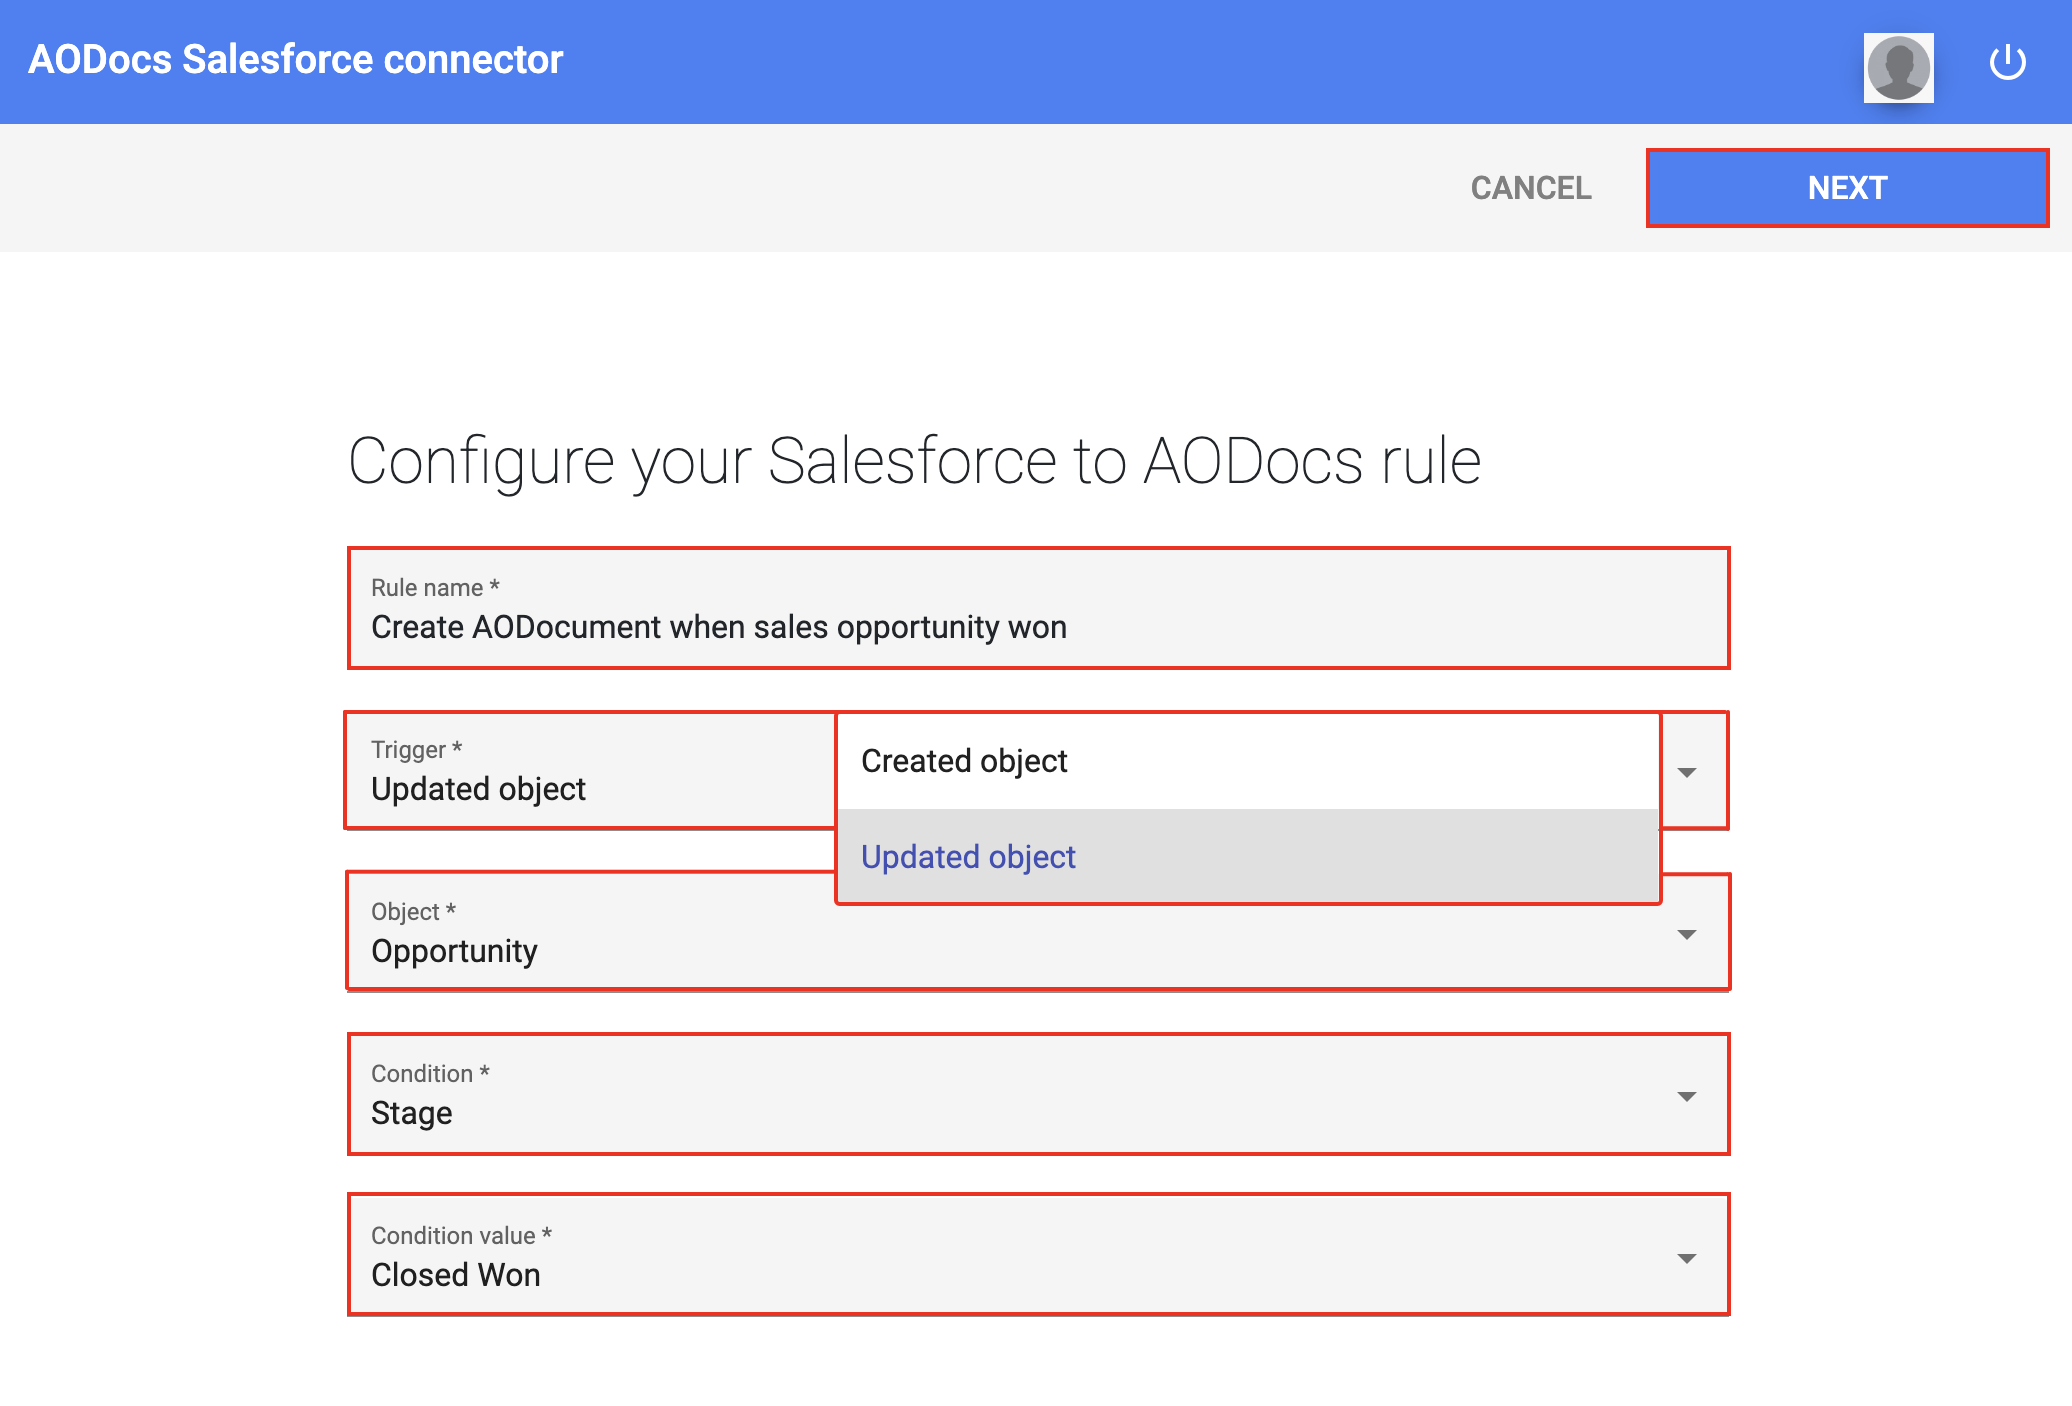Click the Configure your Salesforce rule heading
Image resolution: width=2072 pixels, height=1406 pixels.
914,461
